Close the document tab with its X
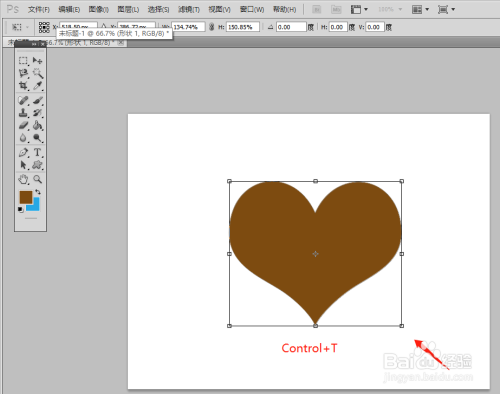Screen dimensions: 500x394 coord(121,43)
